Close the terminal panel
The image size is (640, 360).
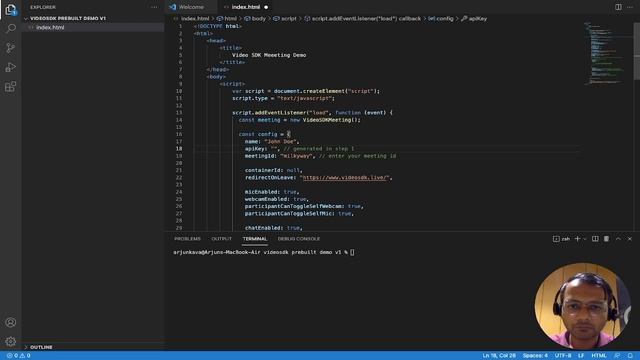point(630,239)
